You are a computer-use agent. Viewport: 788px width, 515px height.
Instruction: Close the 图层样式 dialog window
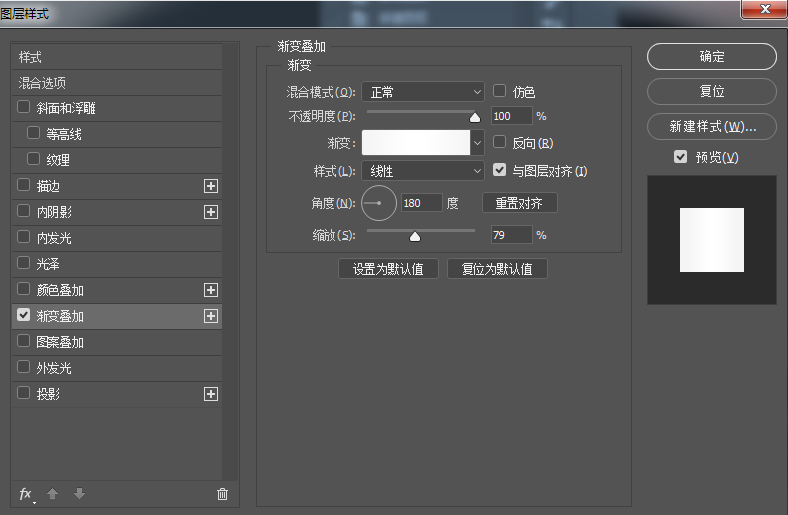(x=764, y=9)
